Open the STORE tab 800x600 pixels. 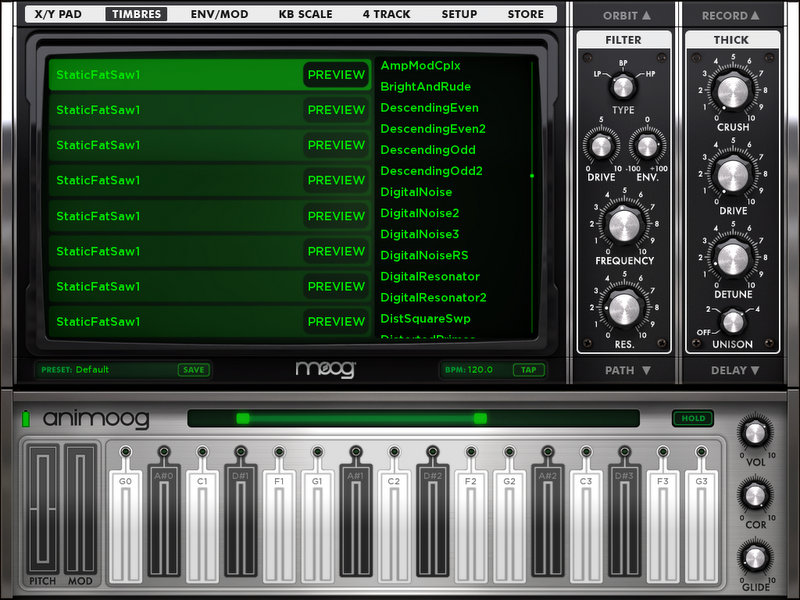tap(526, 14)
